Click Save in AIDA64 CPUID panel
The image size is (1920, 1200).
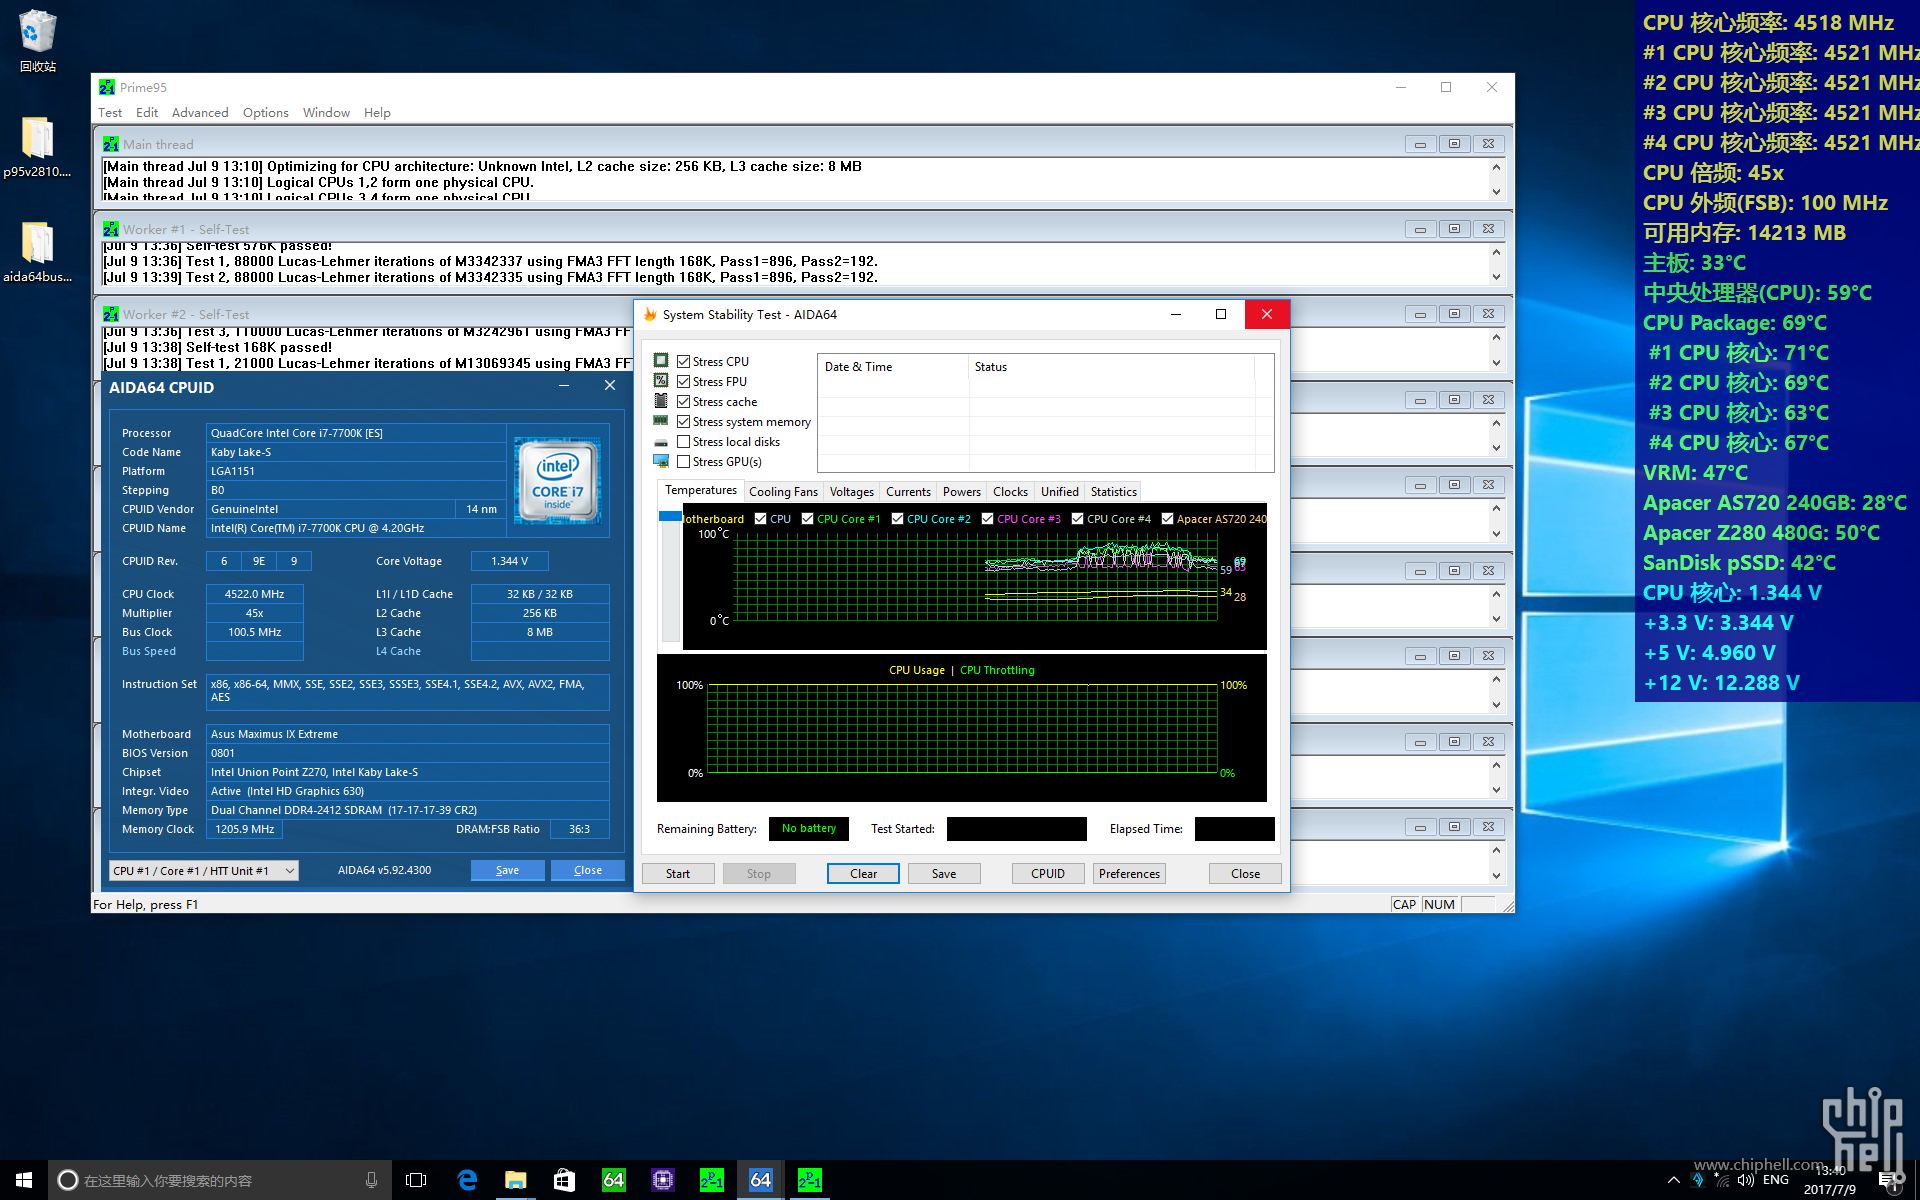[508, 871]
